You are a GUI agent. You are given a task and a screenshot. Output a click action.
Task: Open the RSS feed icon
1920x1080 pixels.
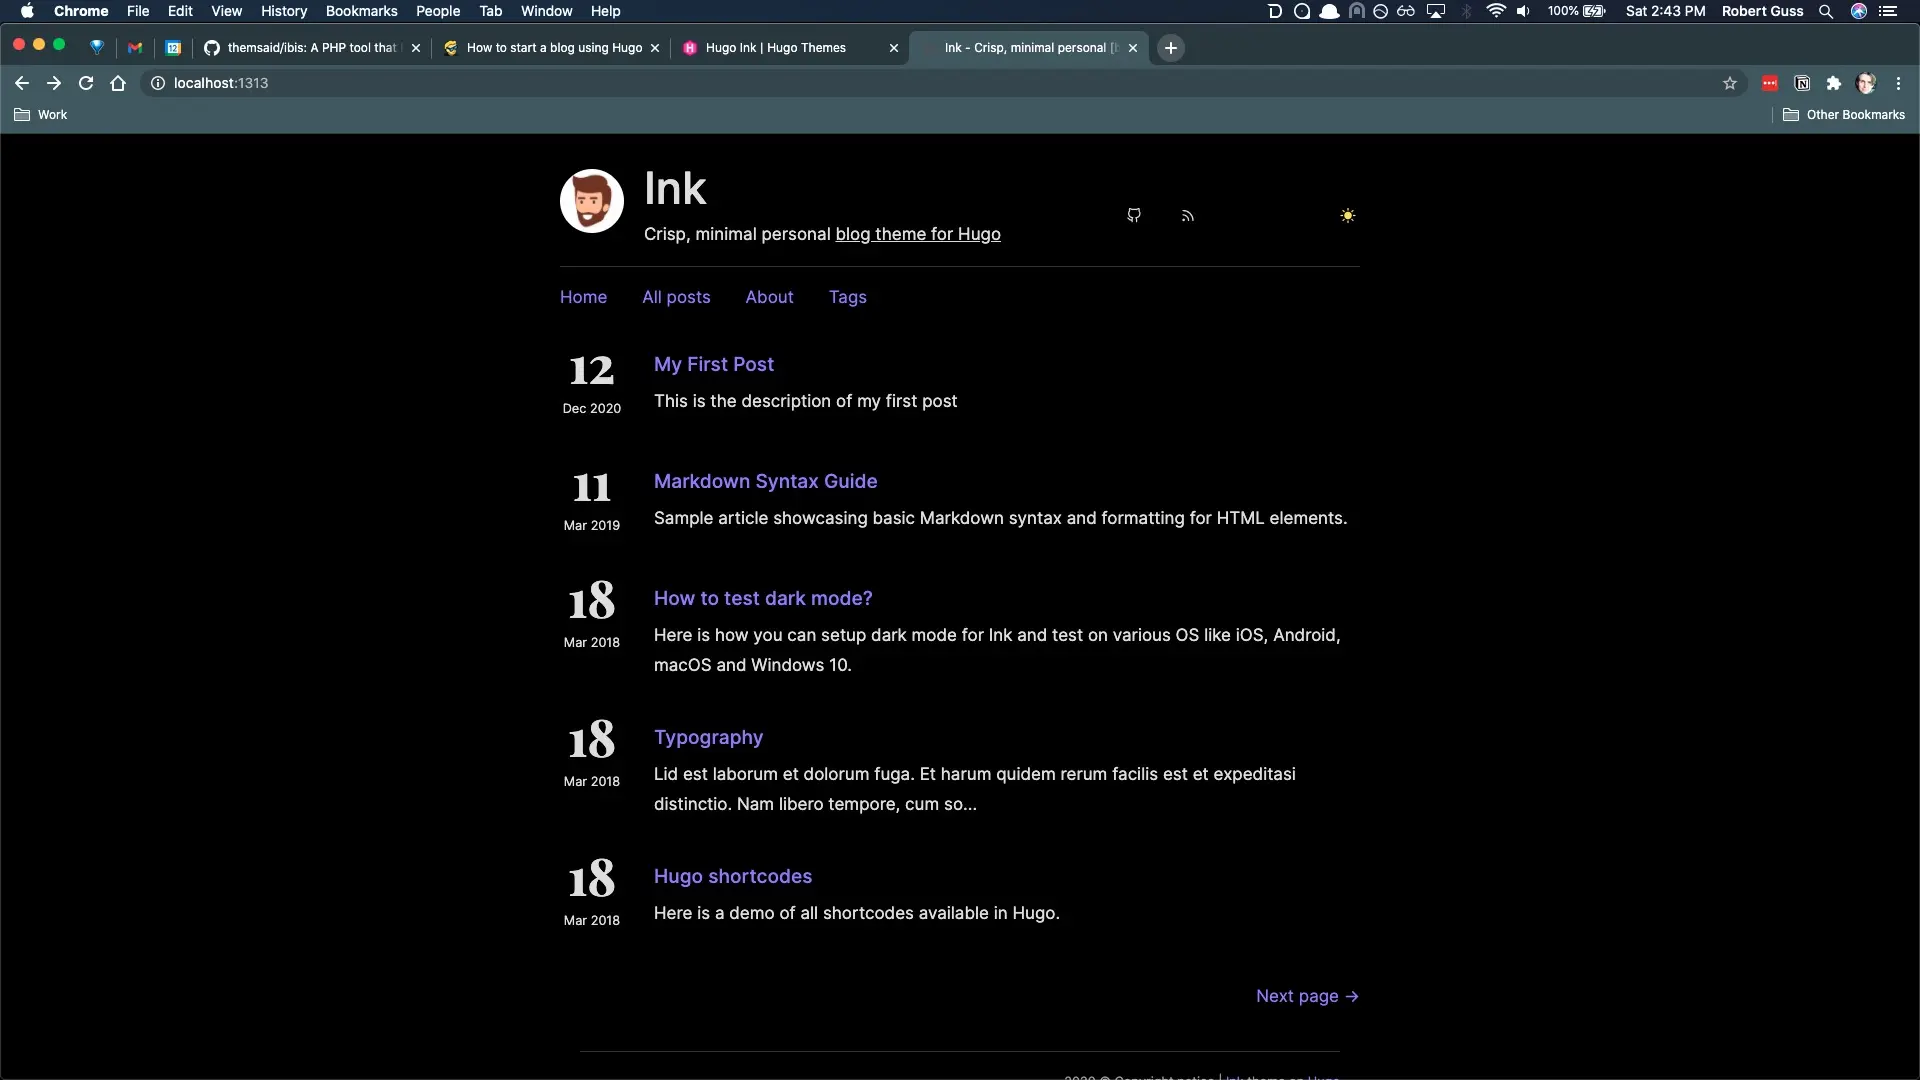(x=1187, y=216)
